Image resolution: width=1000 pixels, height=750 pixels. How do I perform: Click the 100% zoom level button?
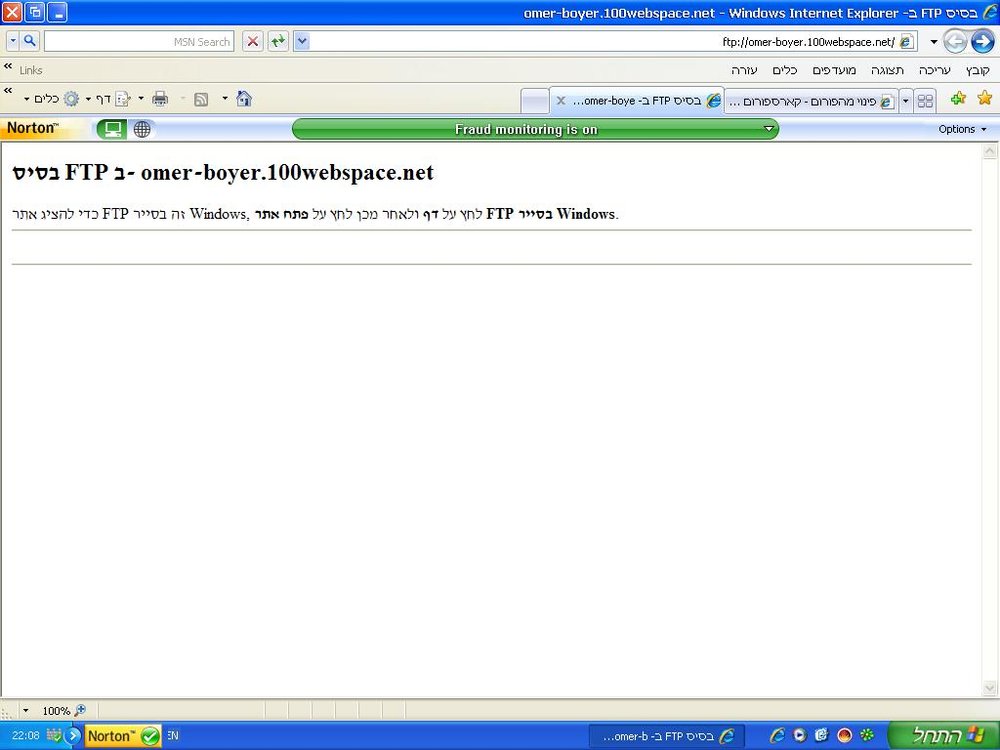[64, 710]
